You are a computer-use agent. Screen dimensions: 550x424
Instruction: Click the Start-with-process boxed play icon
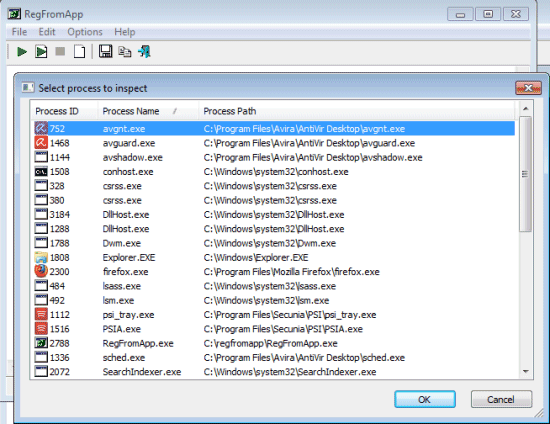click(x=41, y=52)
